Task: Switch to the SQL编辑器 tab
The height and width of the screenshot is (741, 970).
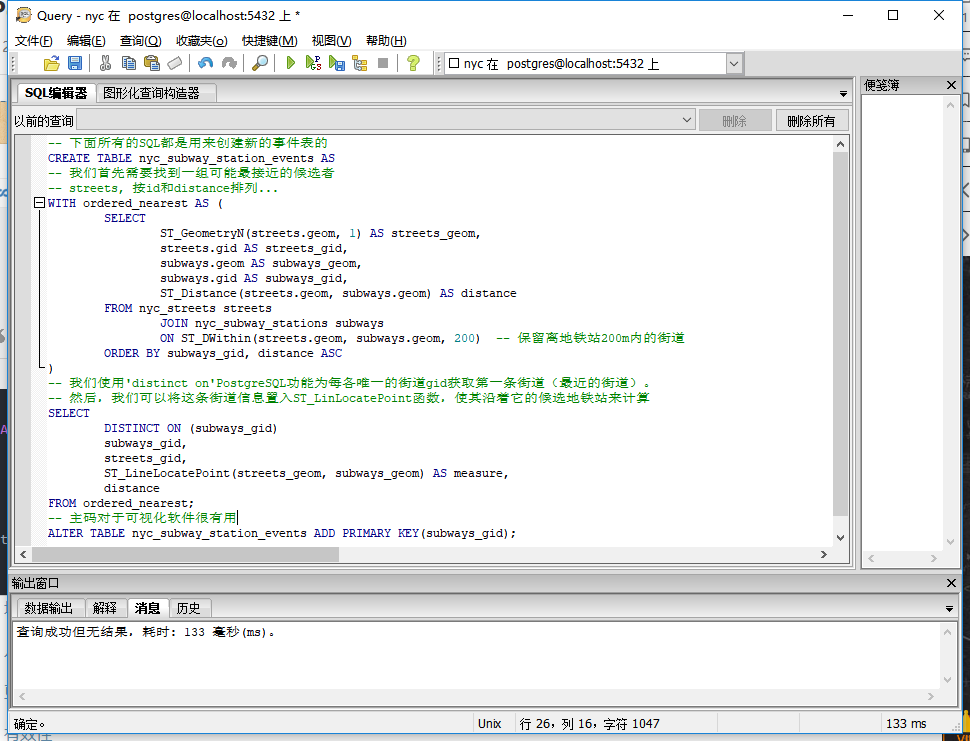Action: pyautogui.click(x=56, y=93)
